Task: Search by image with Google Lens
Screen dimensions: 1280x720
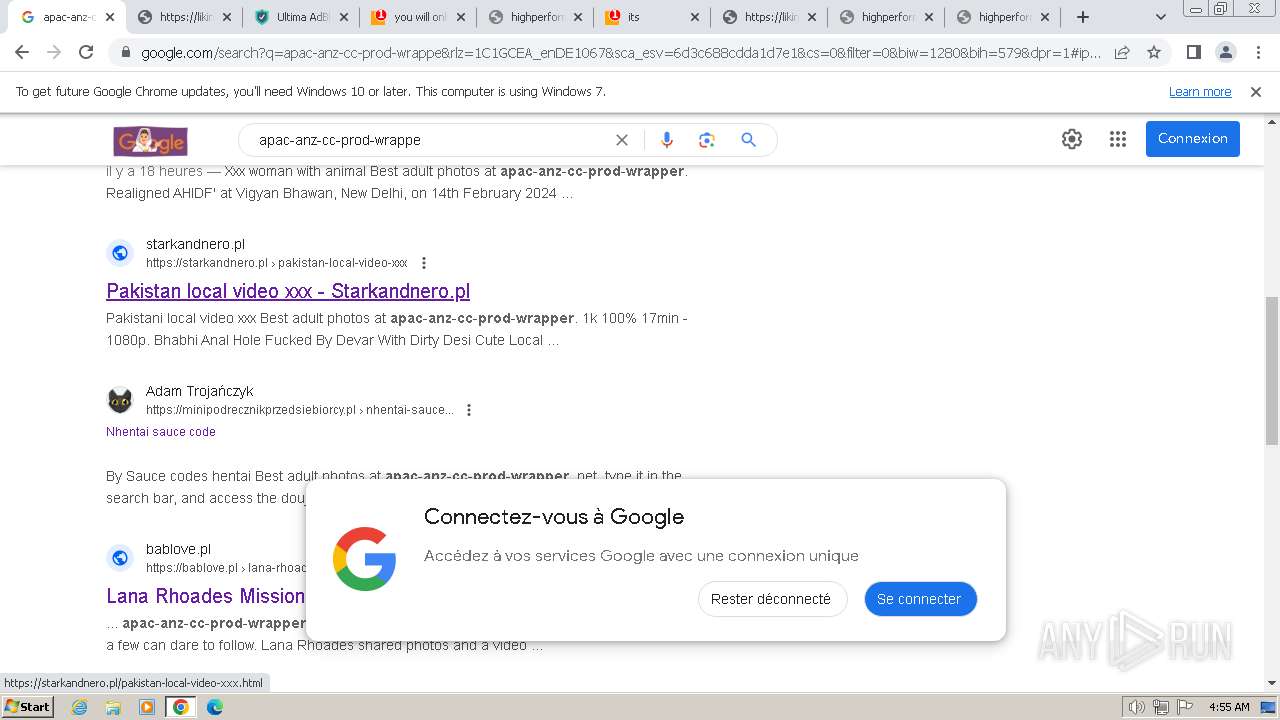Action: (x=707, y=140)
